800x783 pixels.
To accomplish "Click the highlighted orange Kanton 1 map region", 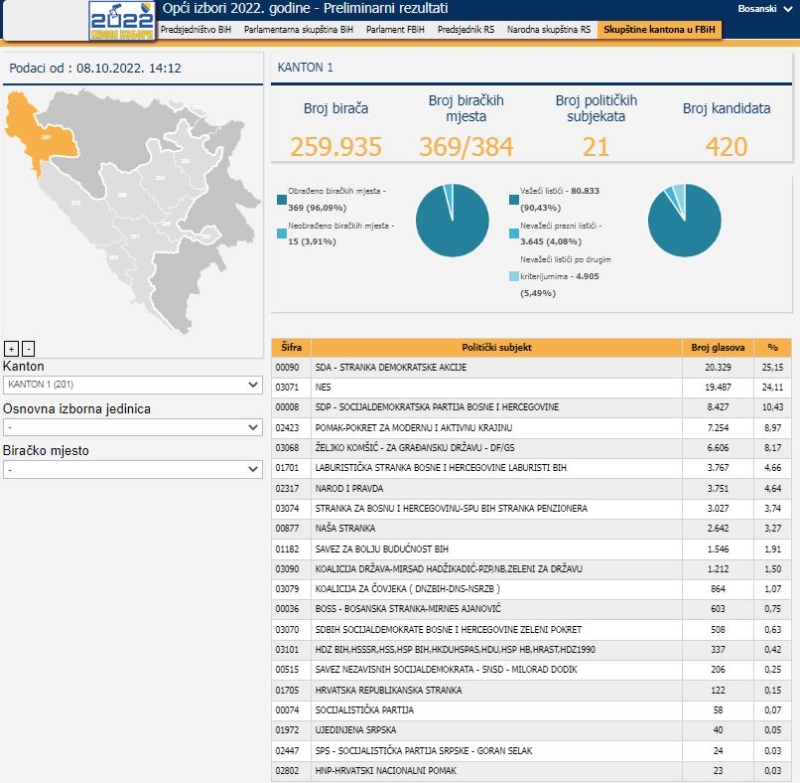I will (x=42, y=131).
